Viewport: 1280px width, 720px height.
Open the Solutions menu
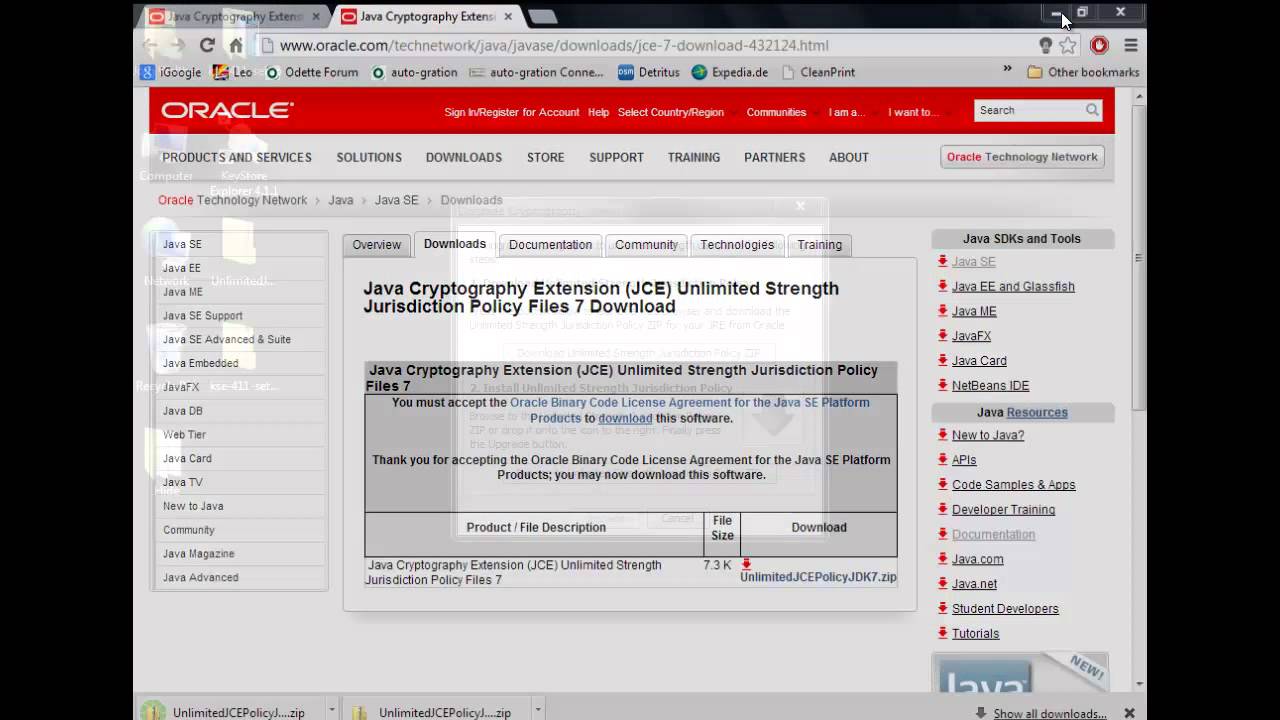coord(369,157)
